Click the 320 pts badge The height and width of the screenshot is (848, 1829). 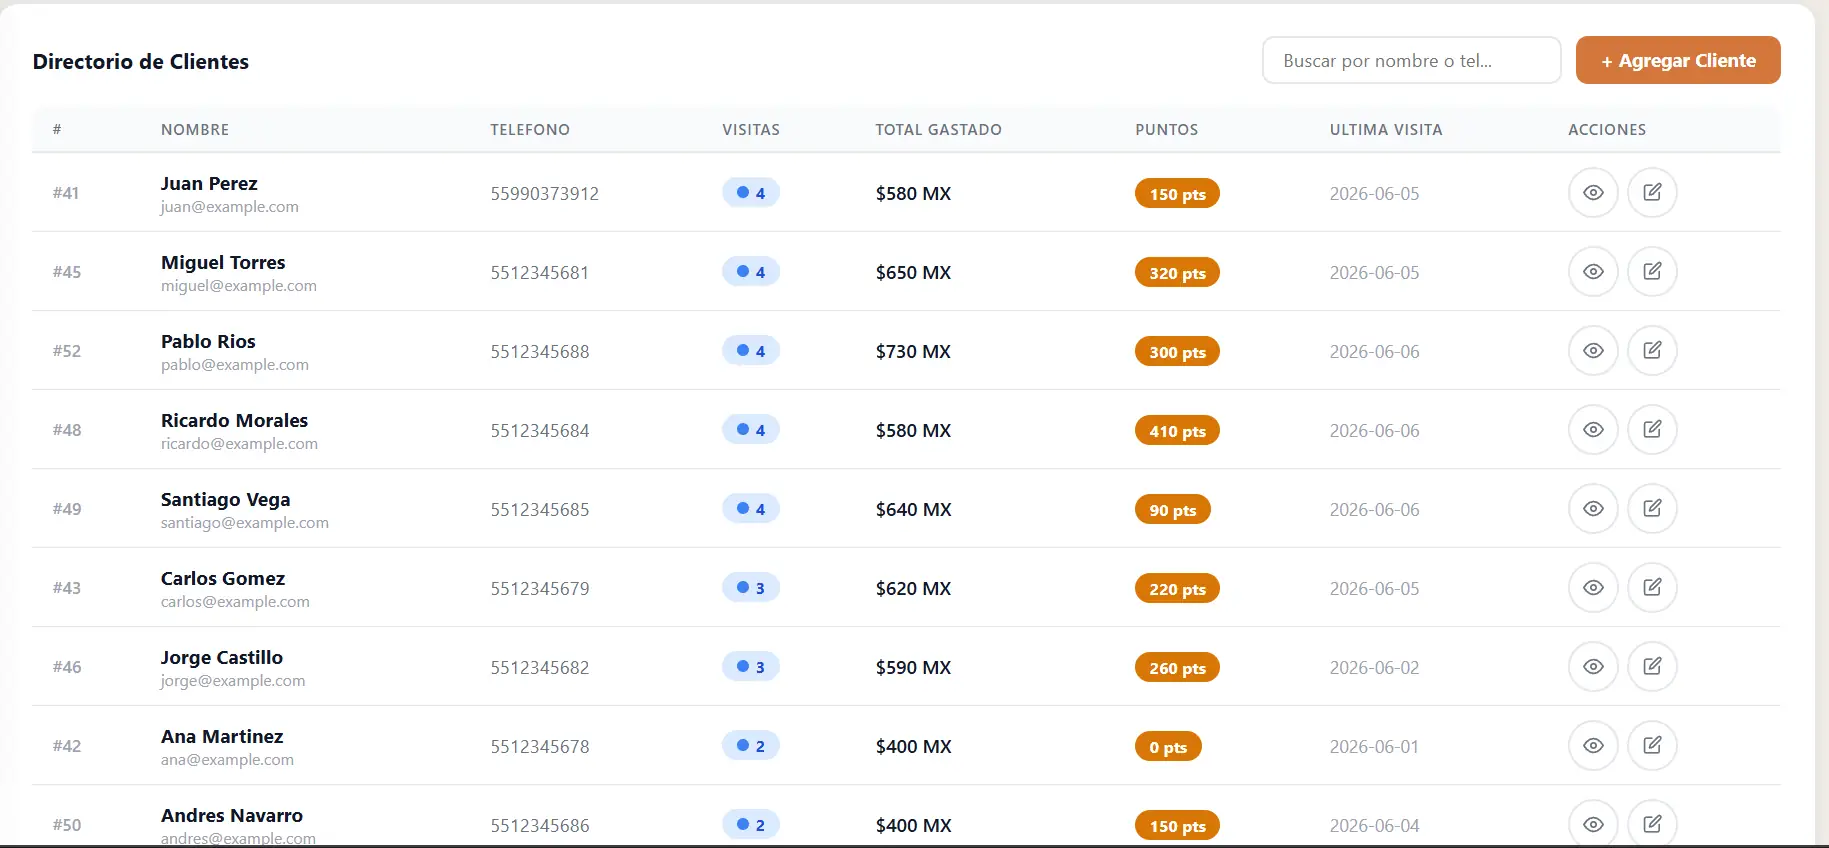[x=1177, y=272]
